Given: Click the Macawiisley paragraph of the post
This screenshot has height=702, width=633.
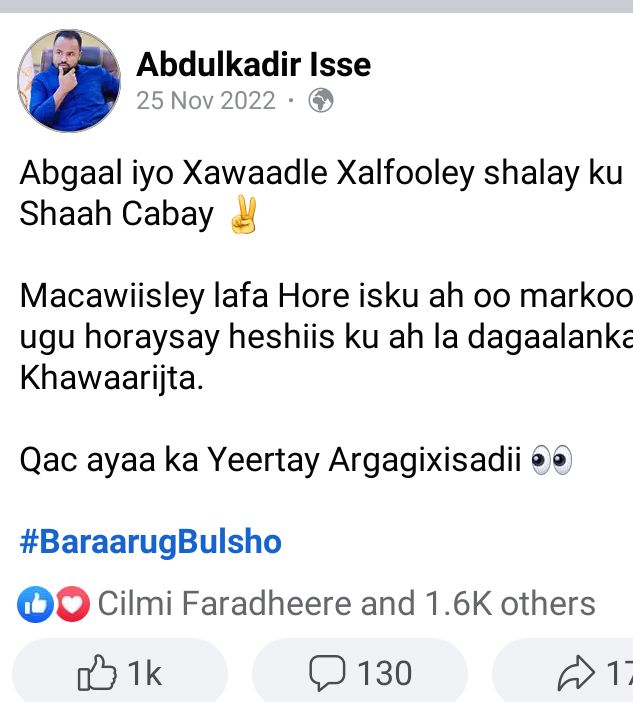Looking at the screenshot, I should tap(326, 337).
